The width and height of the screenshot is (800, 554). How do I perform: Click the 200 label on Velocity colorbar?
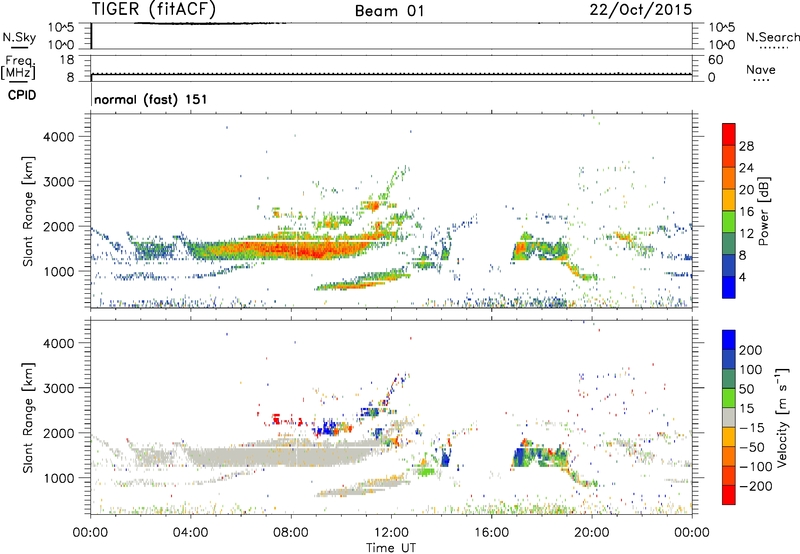(751, 350)
